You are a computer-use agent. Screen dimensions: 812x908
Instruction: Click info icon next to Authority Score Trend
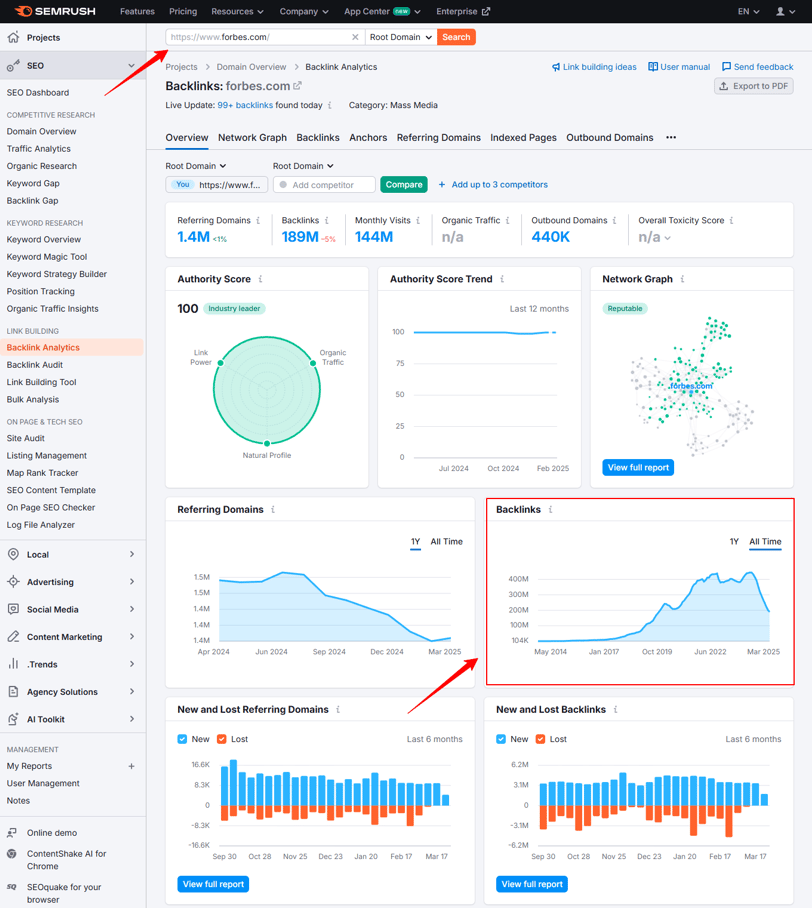click(502, 279)
